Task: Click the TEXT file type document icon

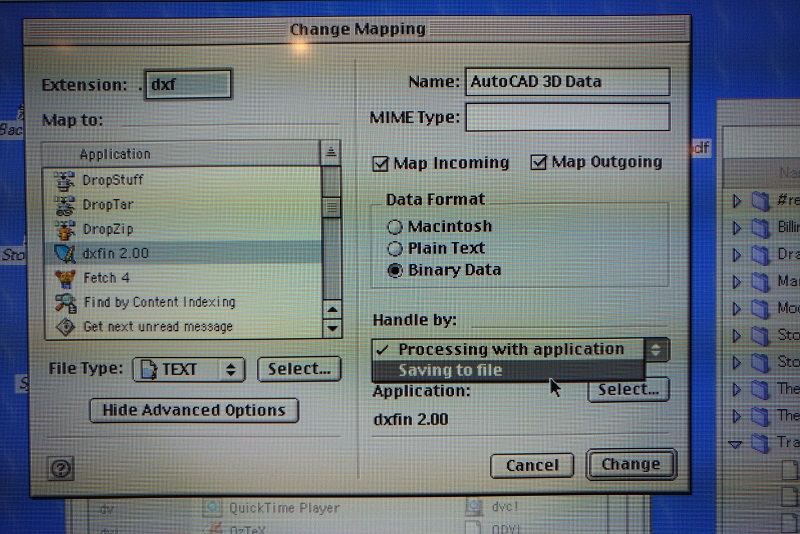Action: 148,369
